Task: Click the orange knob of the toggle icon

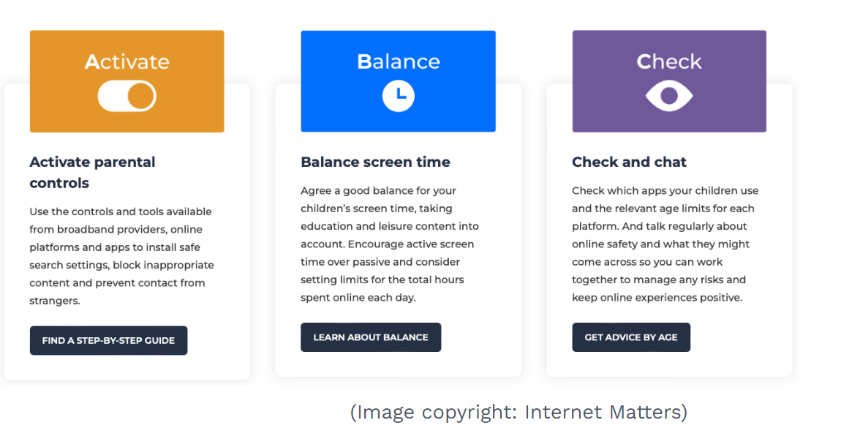Action: pos(141,96)
